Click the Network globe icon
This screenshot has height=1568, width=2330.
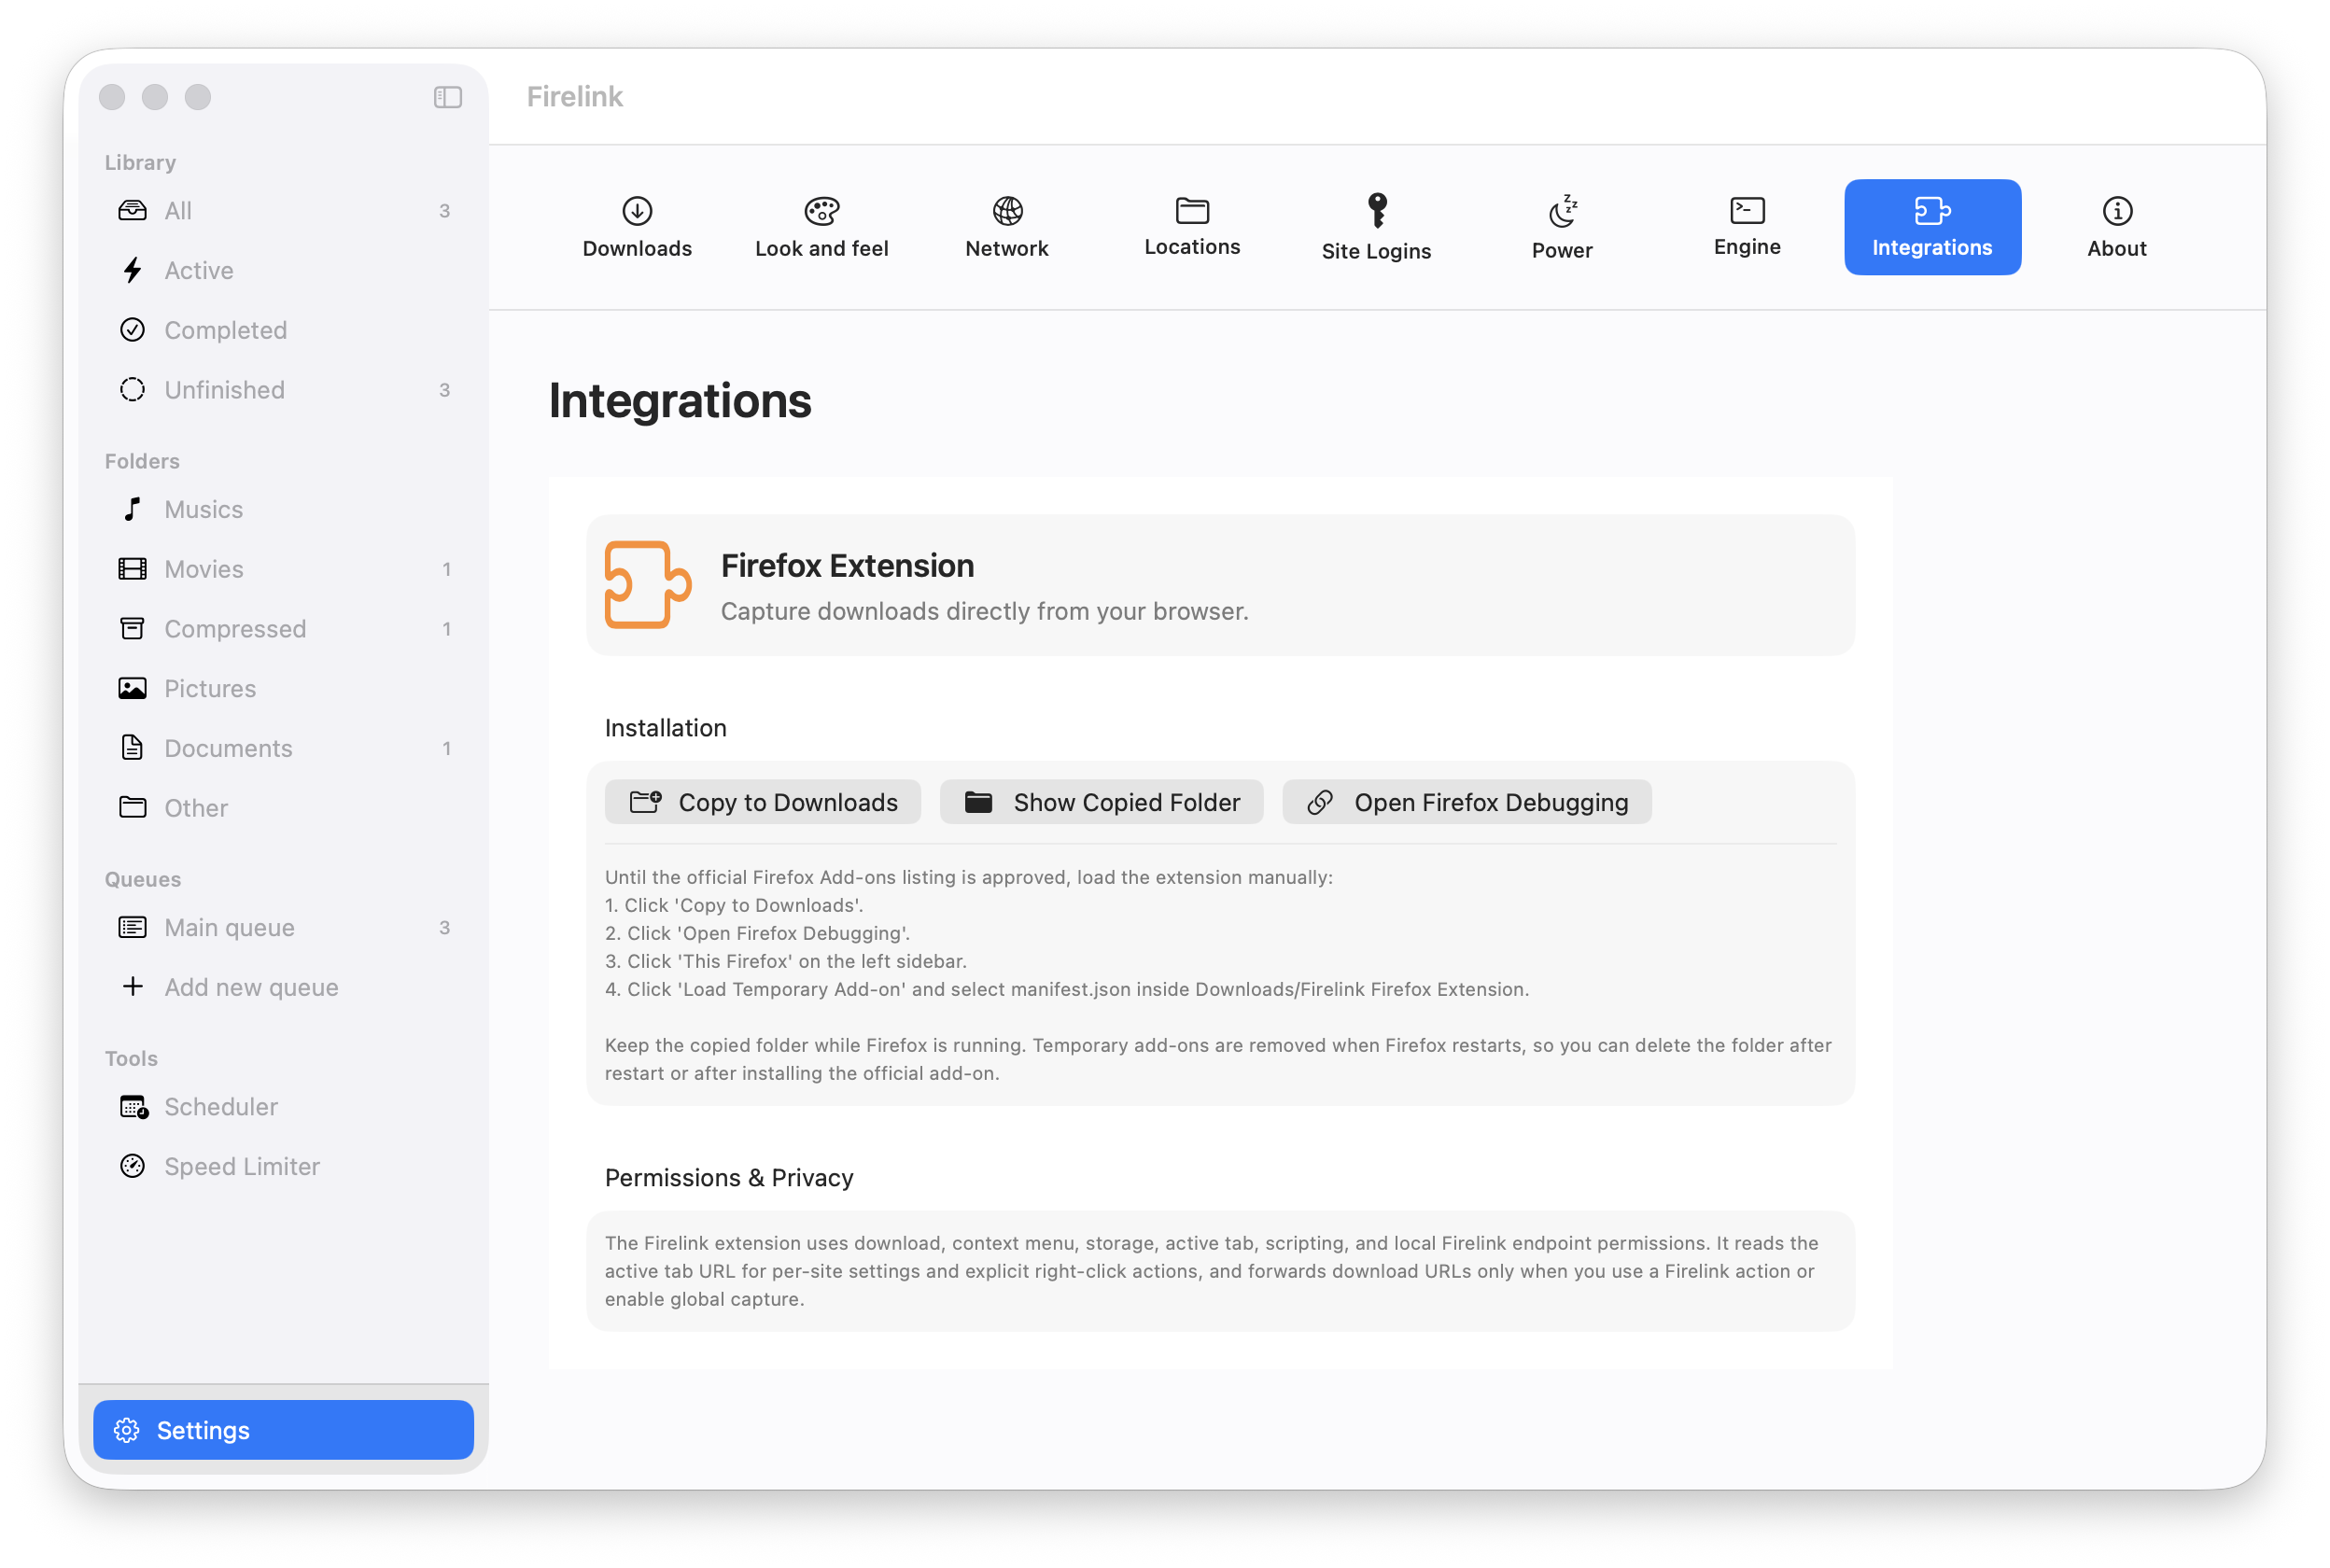pos(1007,211)
